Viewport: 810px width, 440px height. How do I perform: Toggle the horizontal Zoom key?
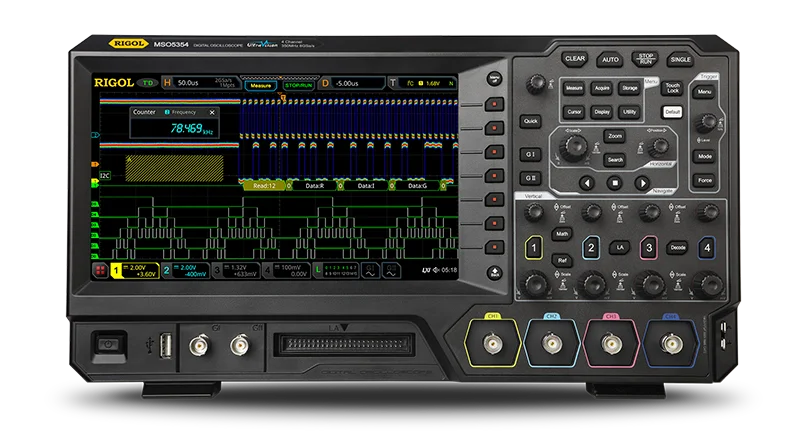coord(615,136)
